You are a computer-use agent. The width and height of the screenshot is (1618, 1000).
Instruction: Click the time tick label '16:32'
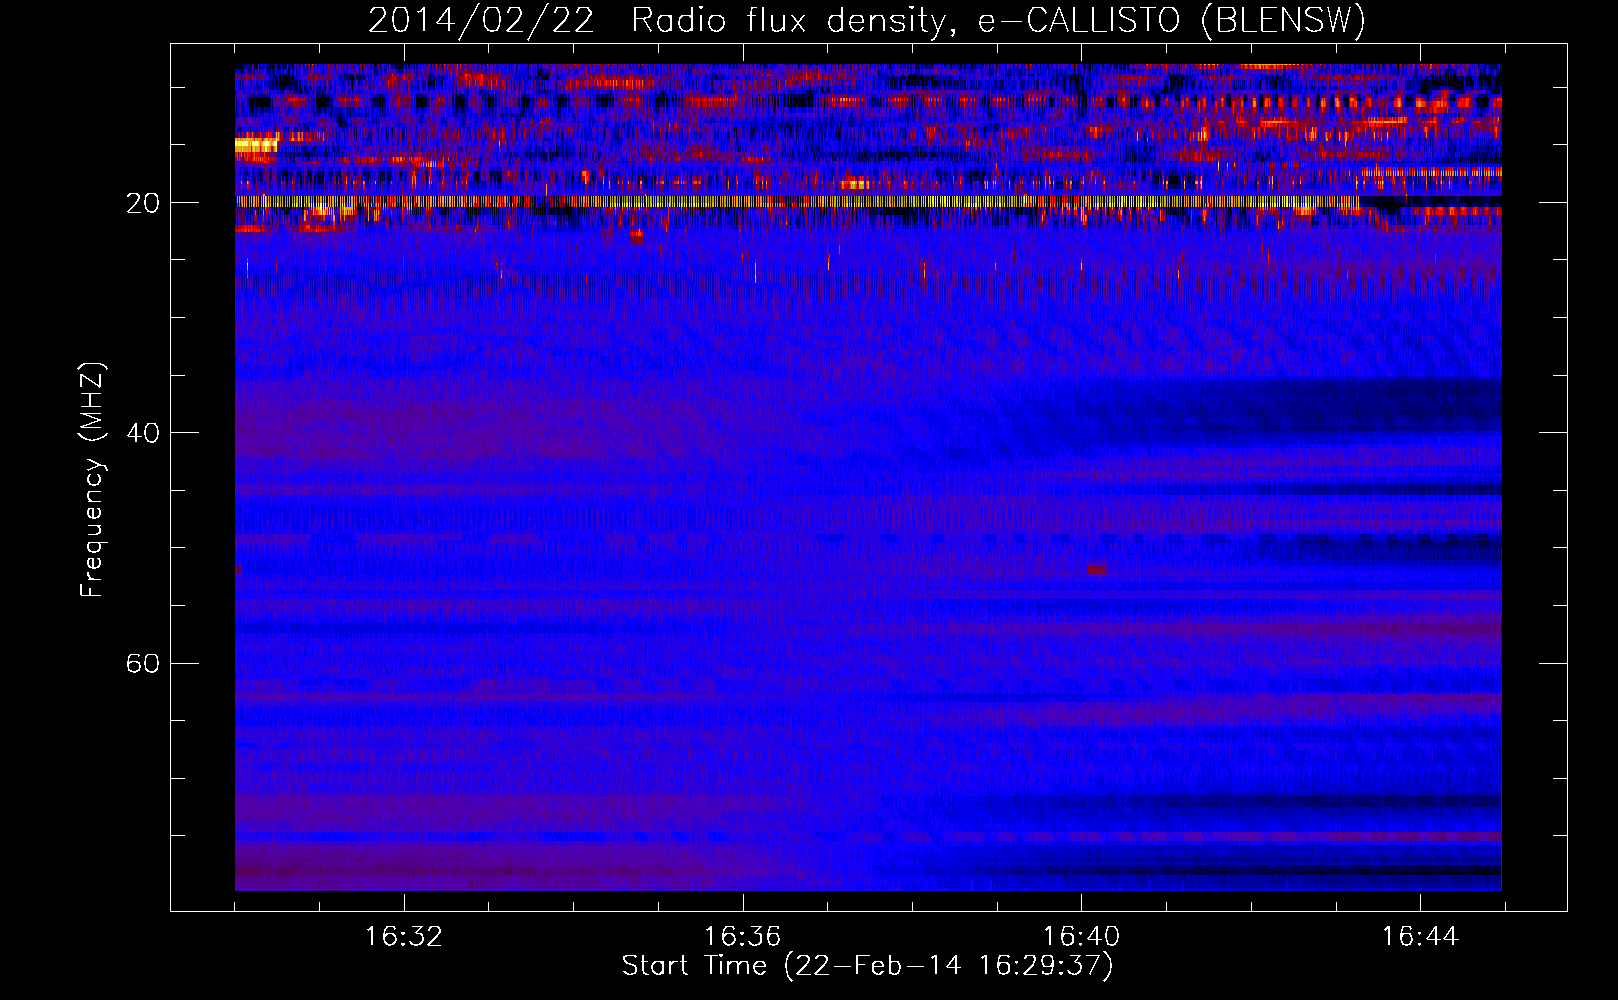[403, 937]
